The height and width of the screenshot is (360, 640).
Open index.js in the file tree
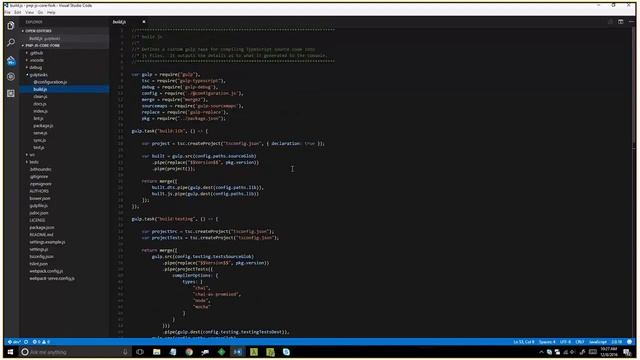pos(40,111)
